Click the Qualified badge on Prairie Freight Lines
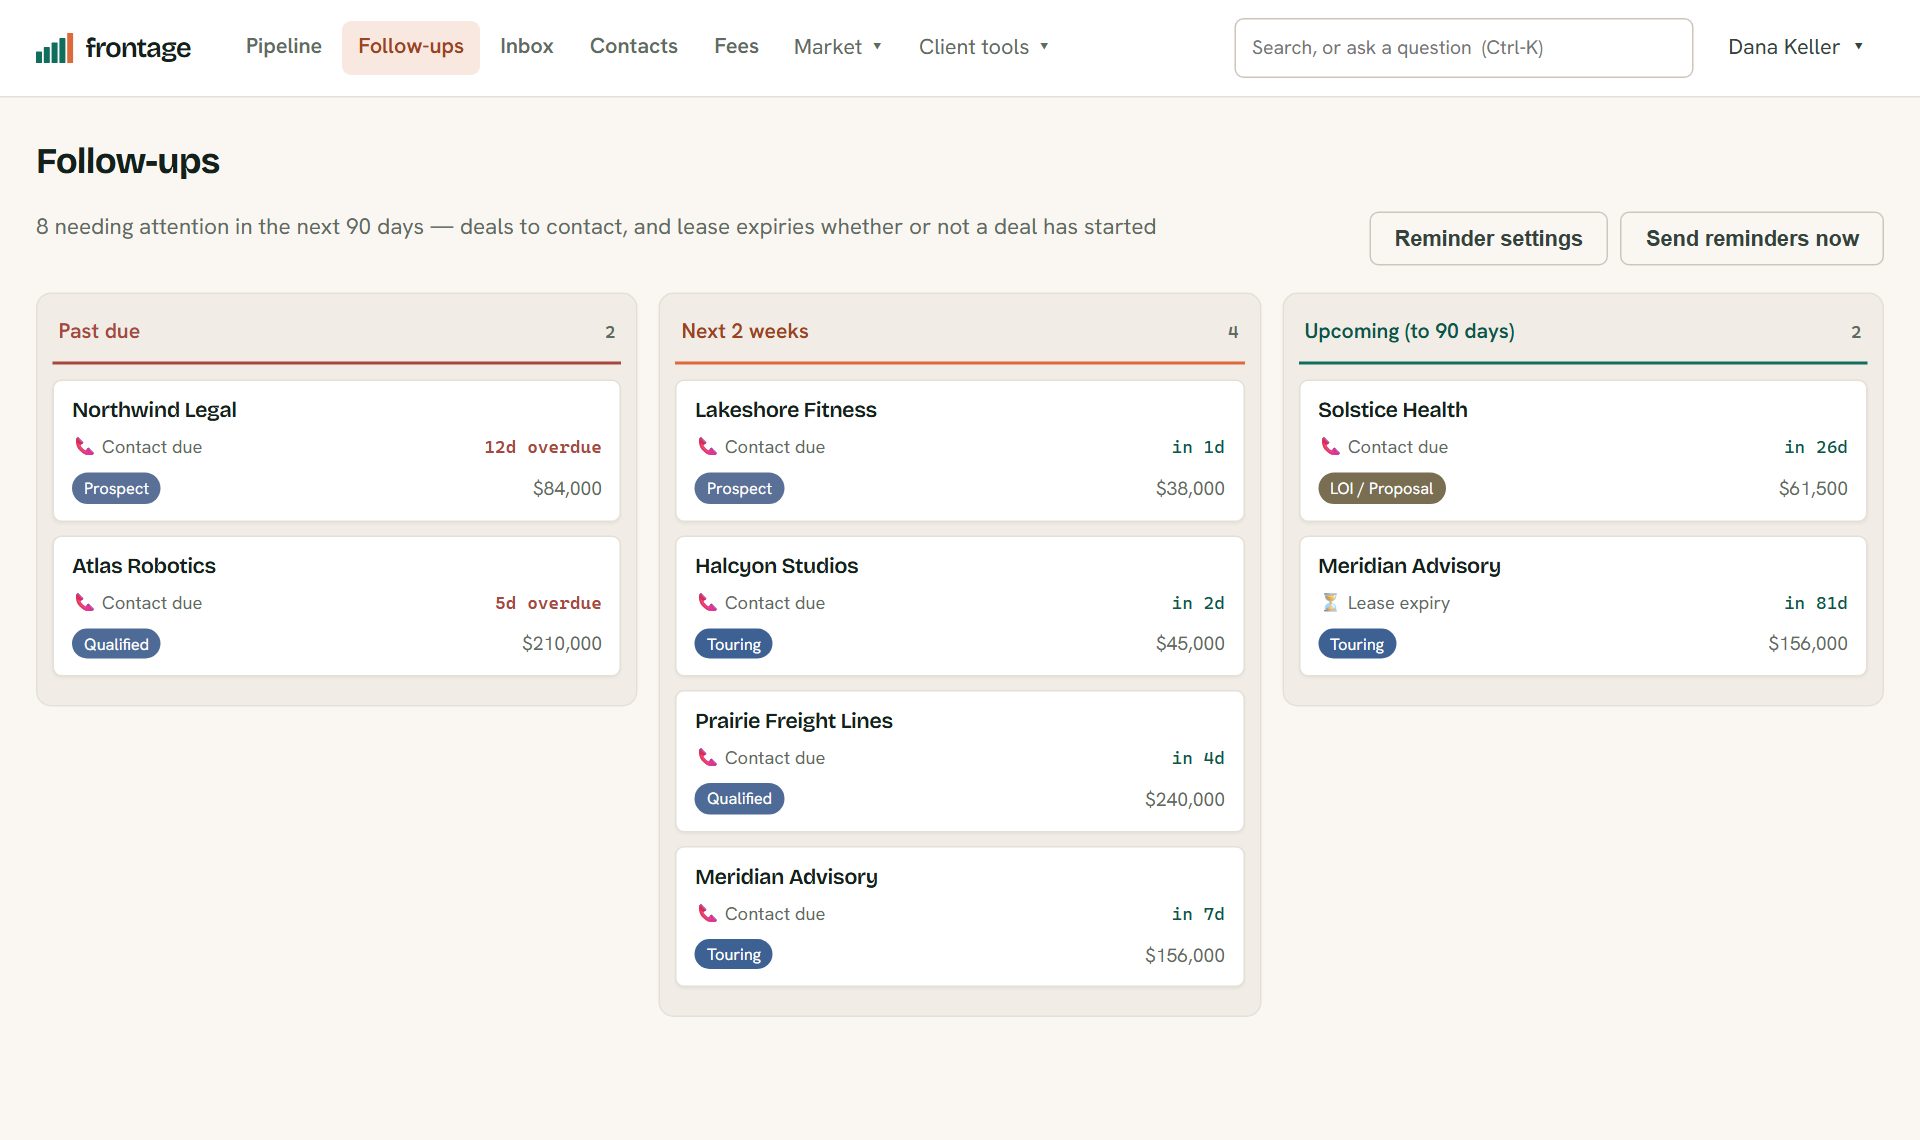Viewport: 1920px width, 1140px height. 739,798
